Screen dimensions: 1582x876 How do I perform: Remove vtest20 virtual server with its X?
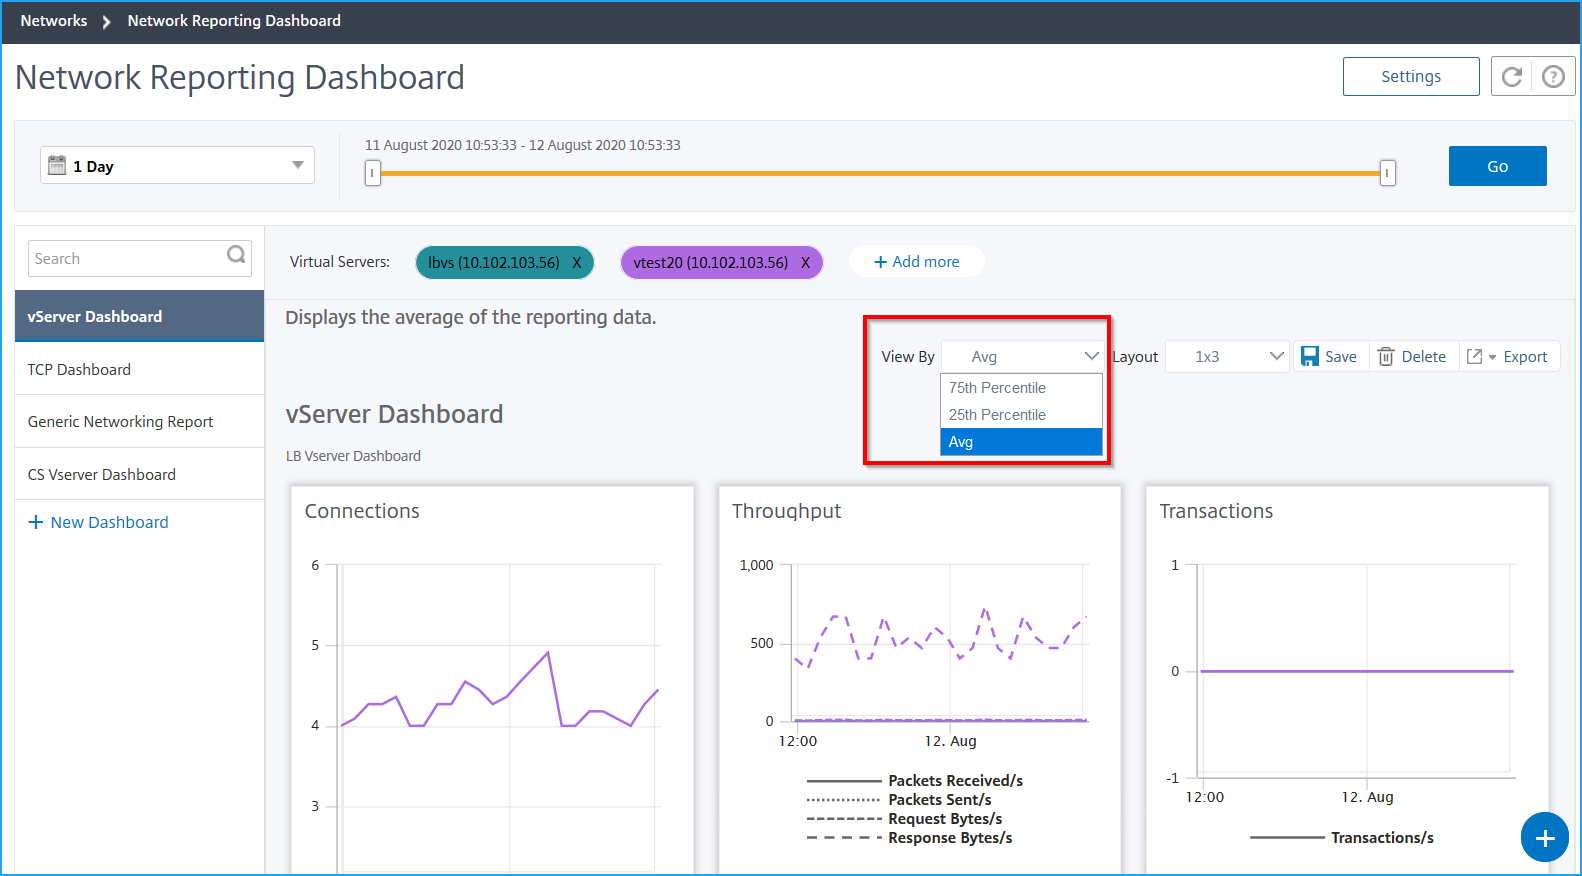[x=805, y=263]
